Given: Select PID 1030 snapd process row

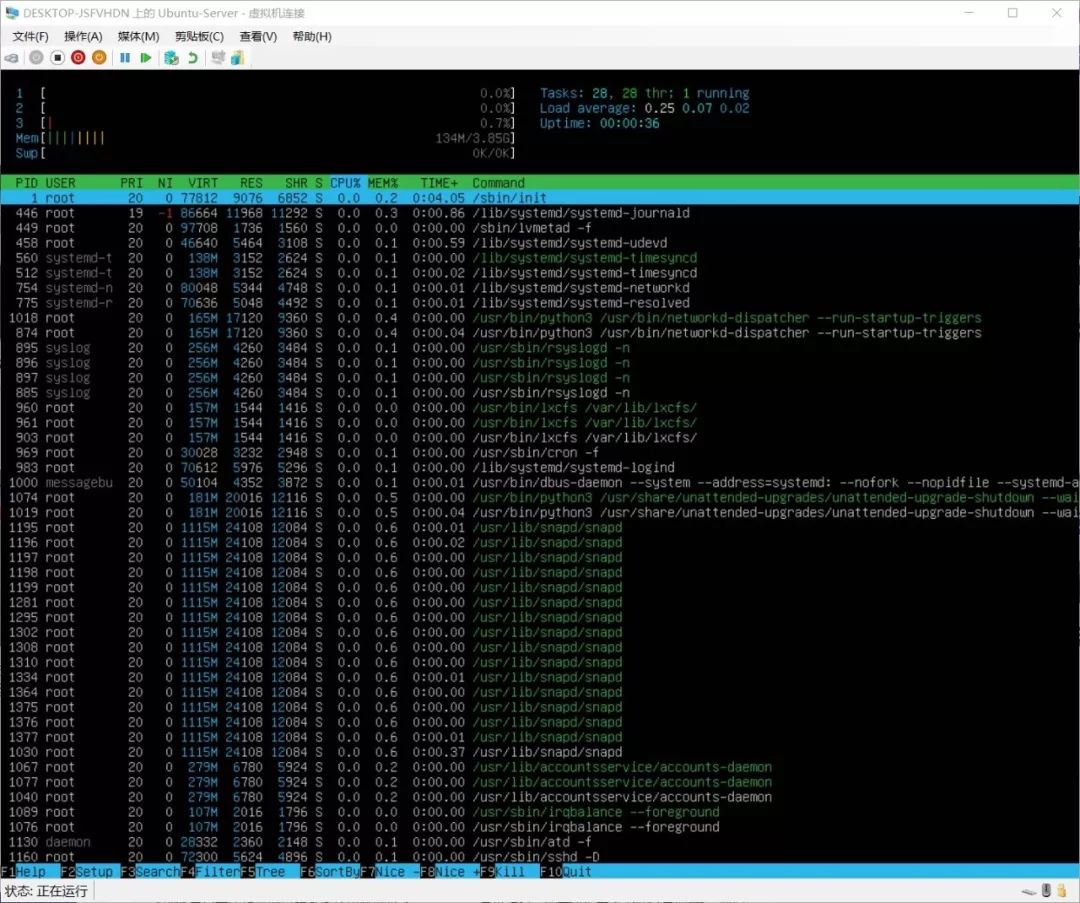Looking at the screenshot, I should tap(540, 752).
